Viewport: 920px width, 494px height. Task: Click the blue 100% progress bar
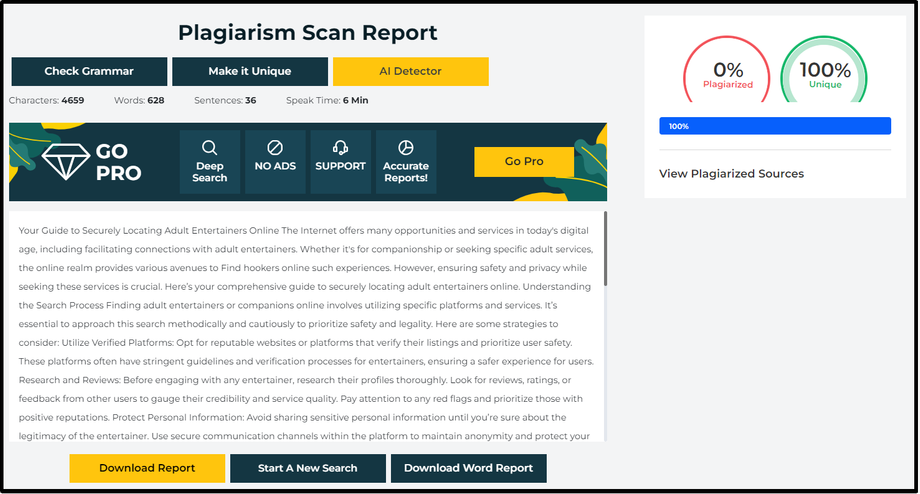(774, 126)
